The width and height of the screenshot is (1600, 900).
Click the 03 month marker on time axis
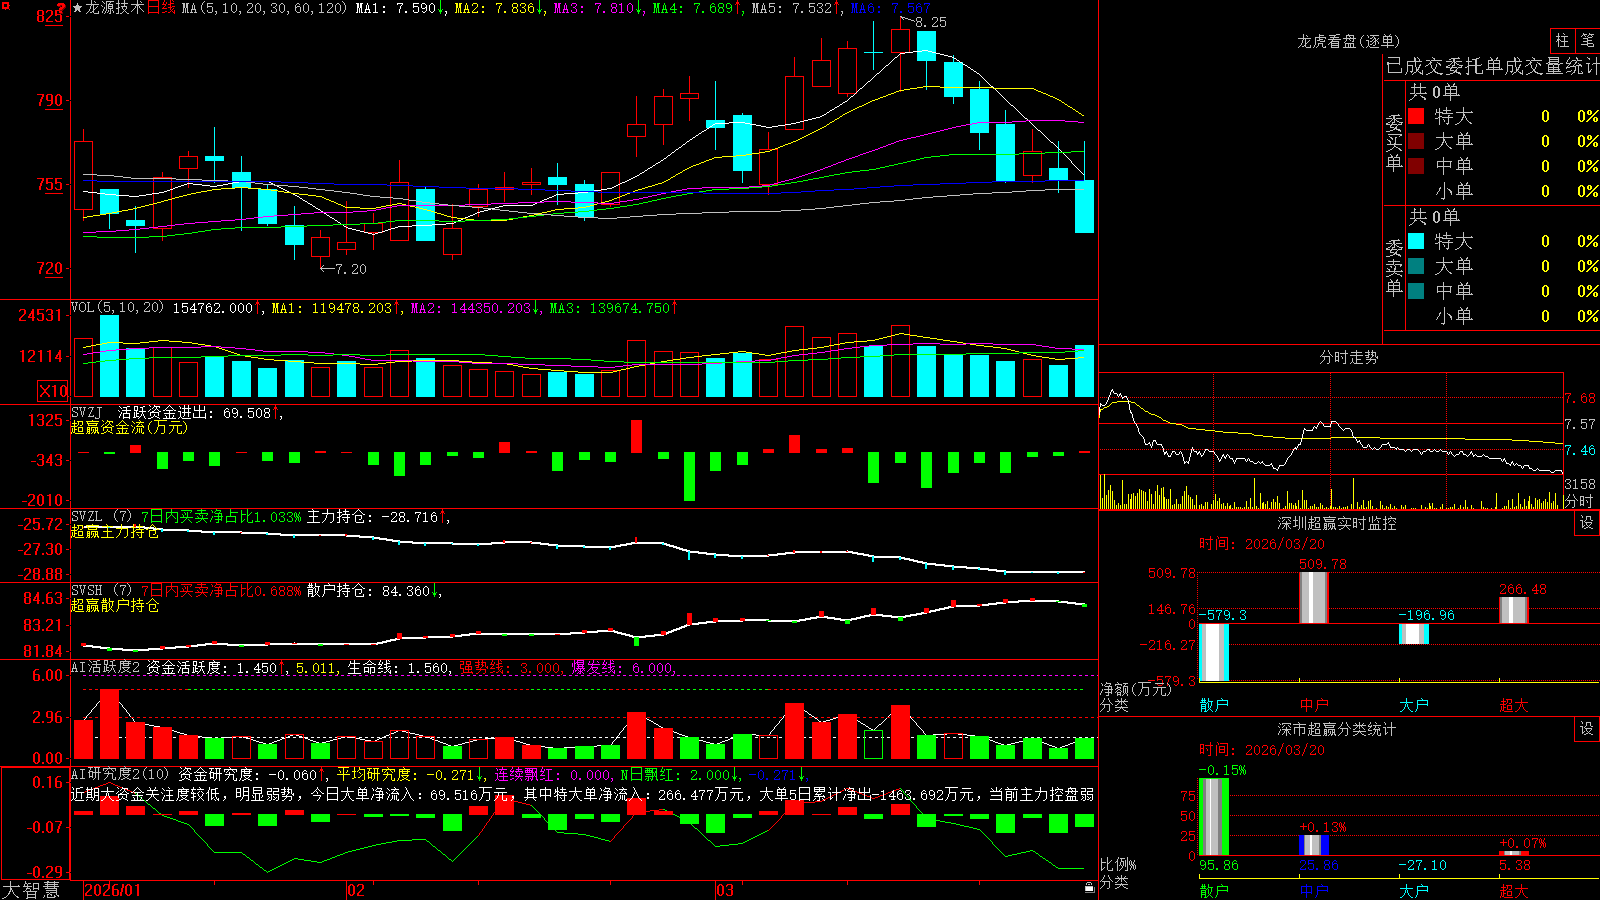pyautogui.click(x=725, y=890)
